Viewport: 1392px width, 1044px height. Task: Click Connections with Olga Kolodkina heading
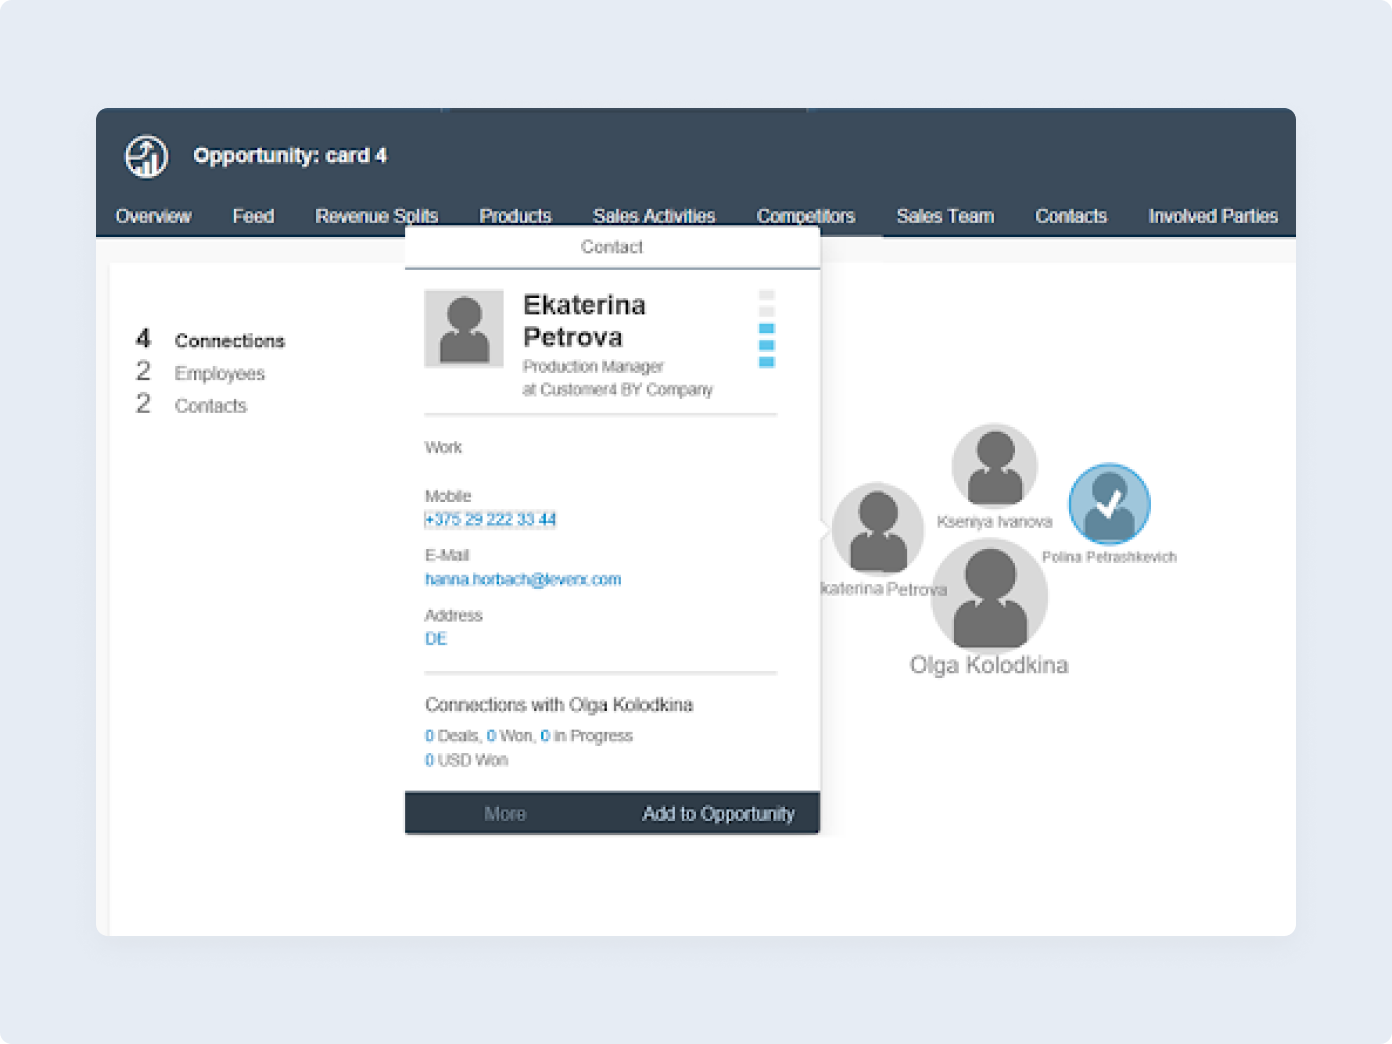tap(559, 705)
